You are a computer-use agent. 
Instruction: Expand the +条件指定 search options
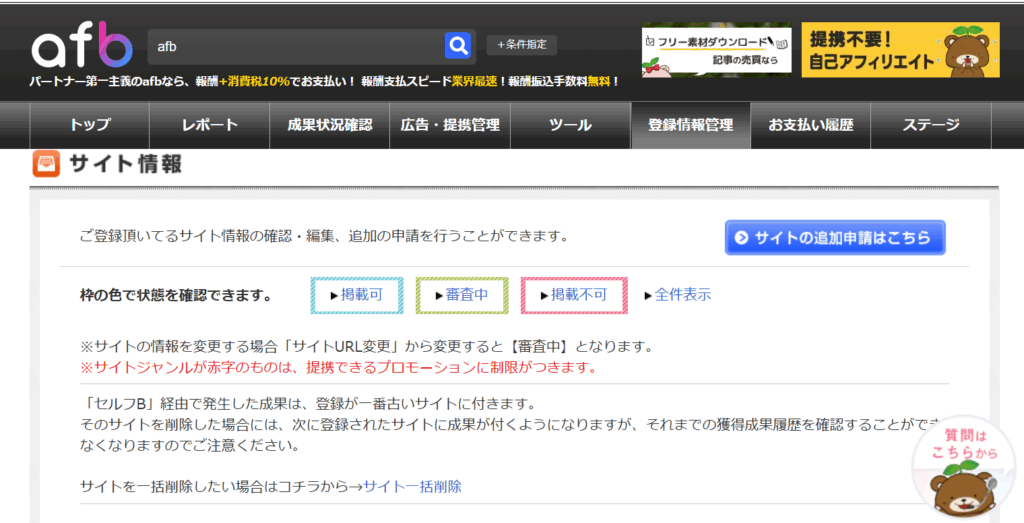tap(521, 45)
